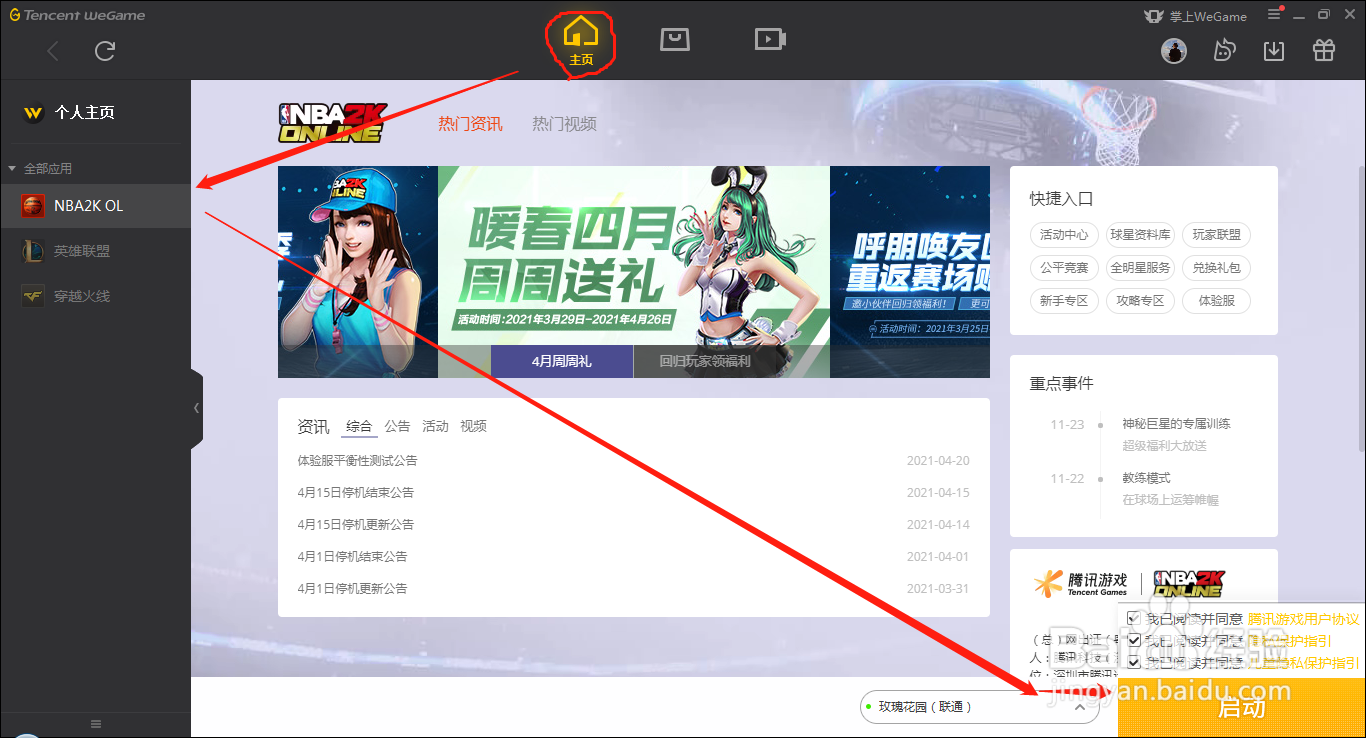Select the 公告 news tab
The width and height of the screenshot is (1366, 738).
(x=397, y=426)
